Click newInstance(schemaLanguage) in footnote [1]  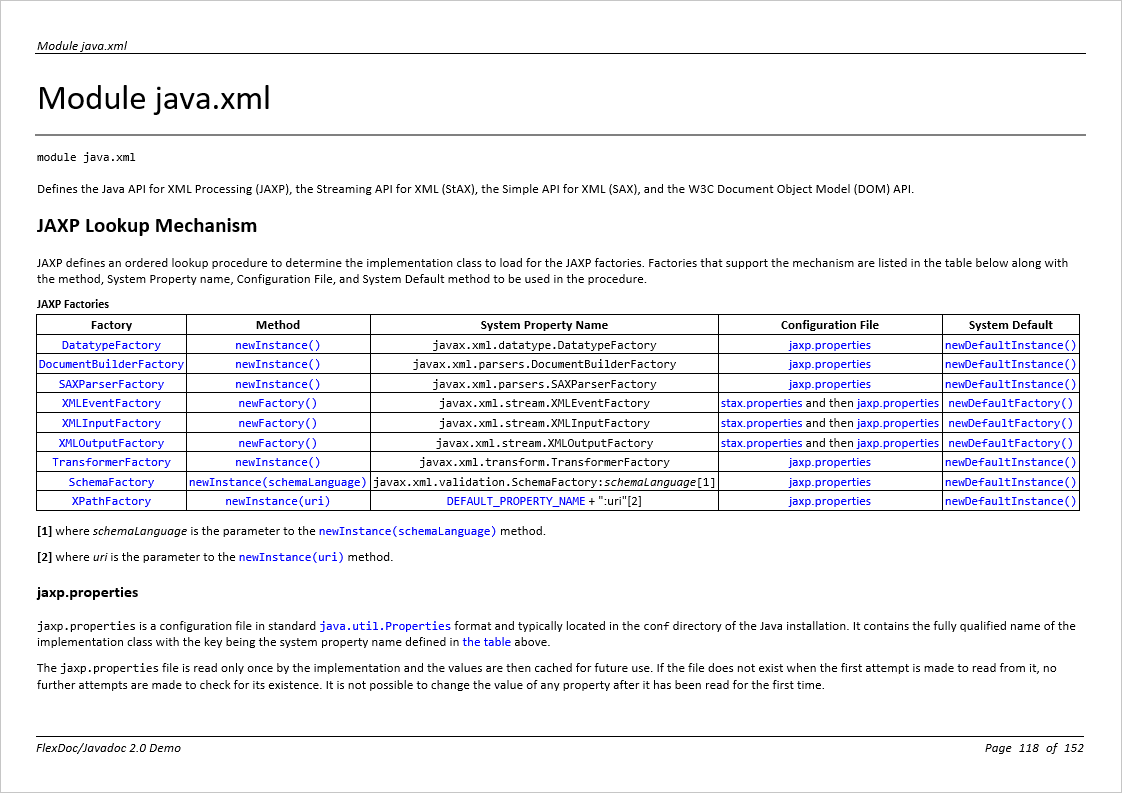(407, 531)
